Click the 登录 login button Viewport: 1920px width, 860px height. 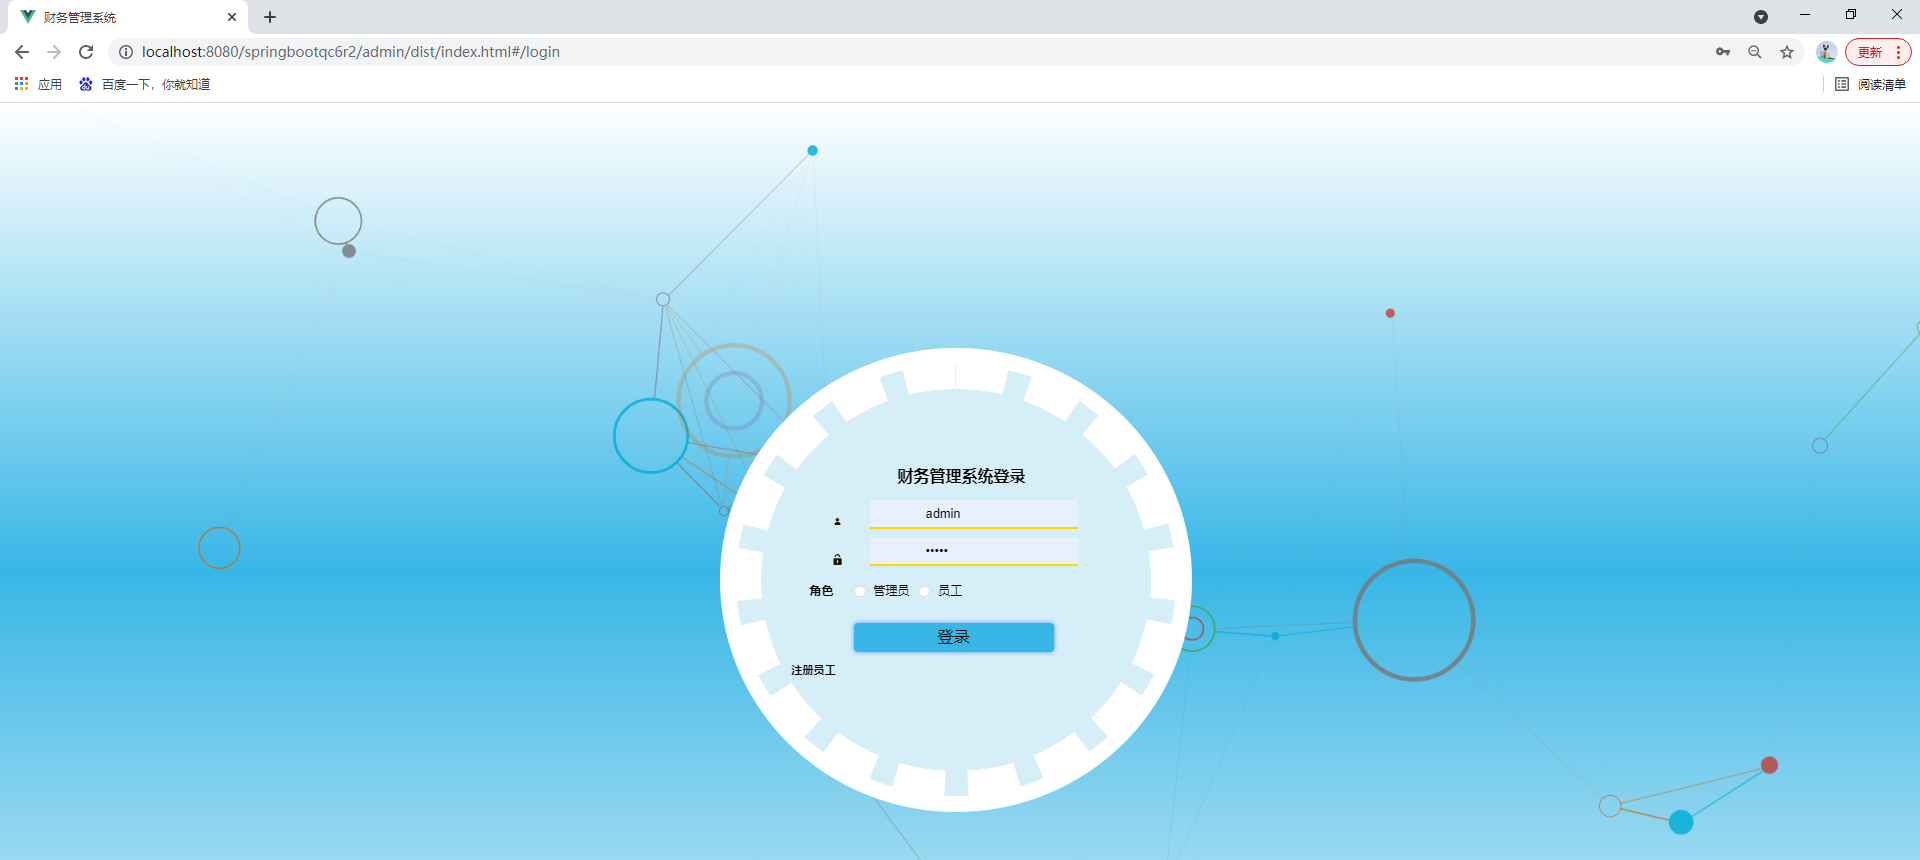click(953, 637)
